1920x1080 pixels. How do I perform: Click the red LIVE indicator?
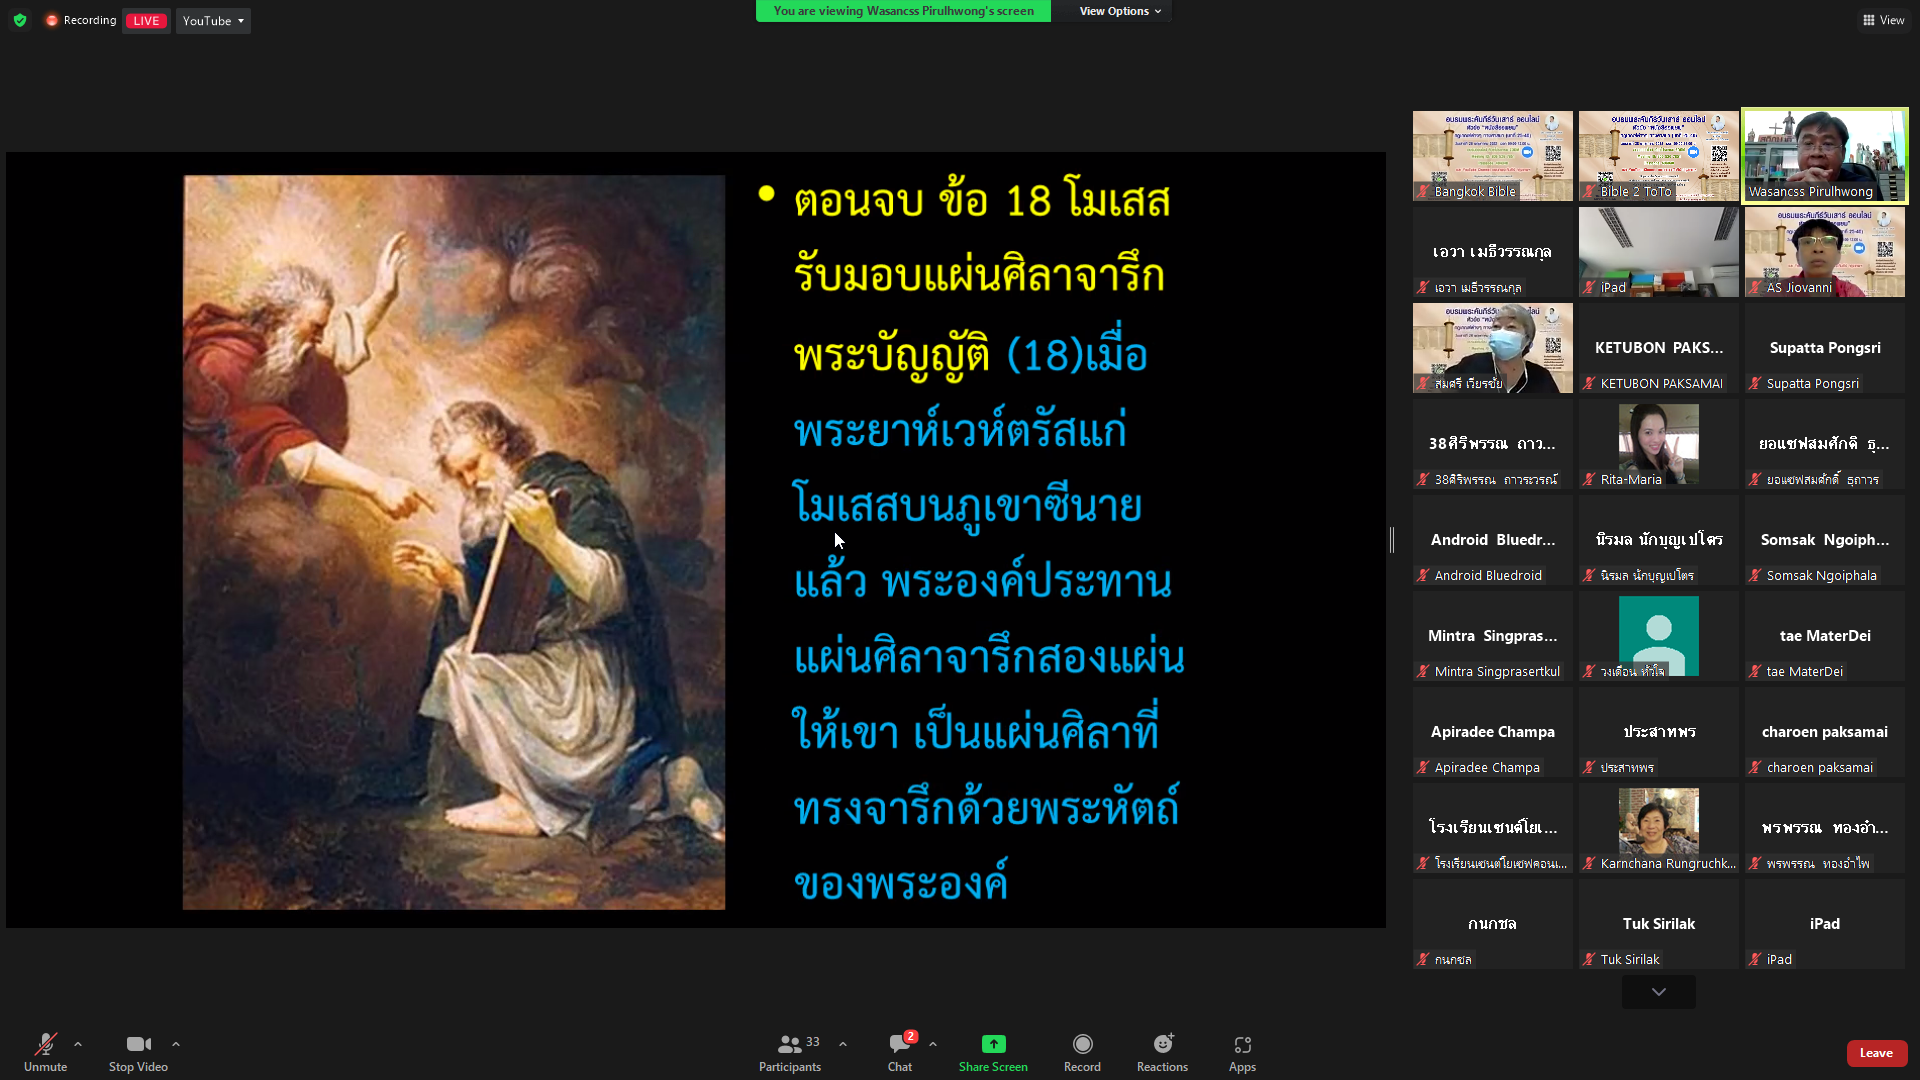(146, 21)
